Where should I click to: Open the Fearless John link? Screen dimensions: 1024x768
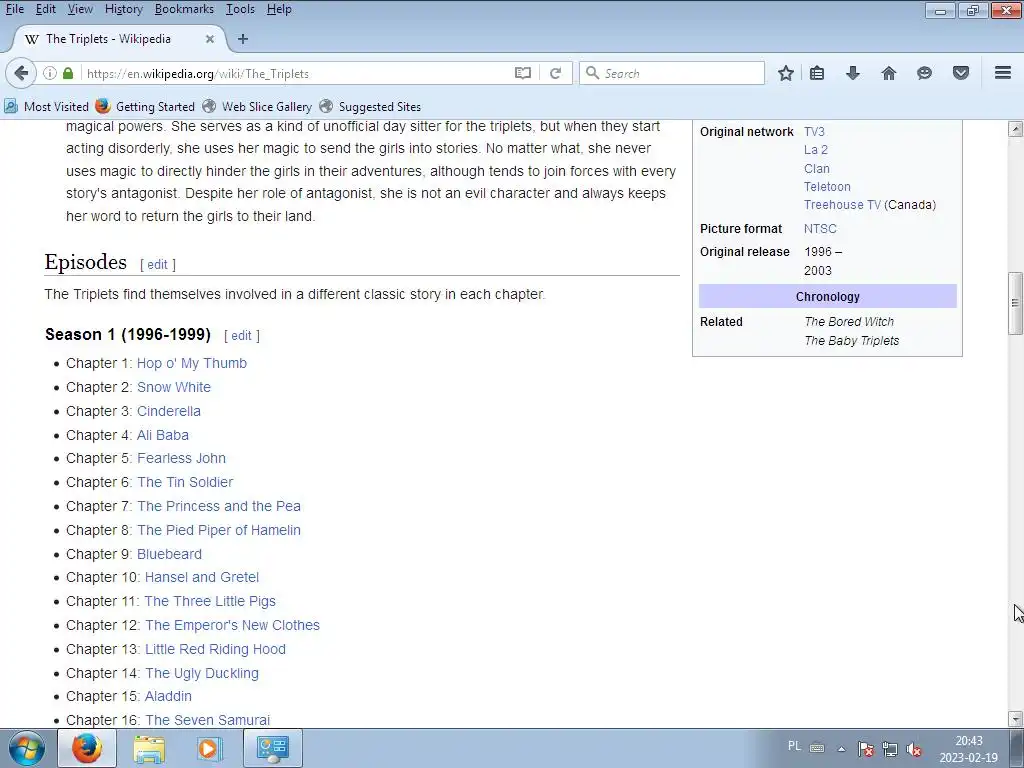(x=182, y=458)
